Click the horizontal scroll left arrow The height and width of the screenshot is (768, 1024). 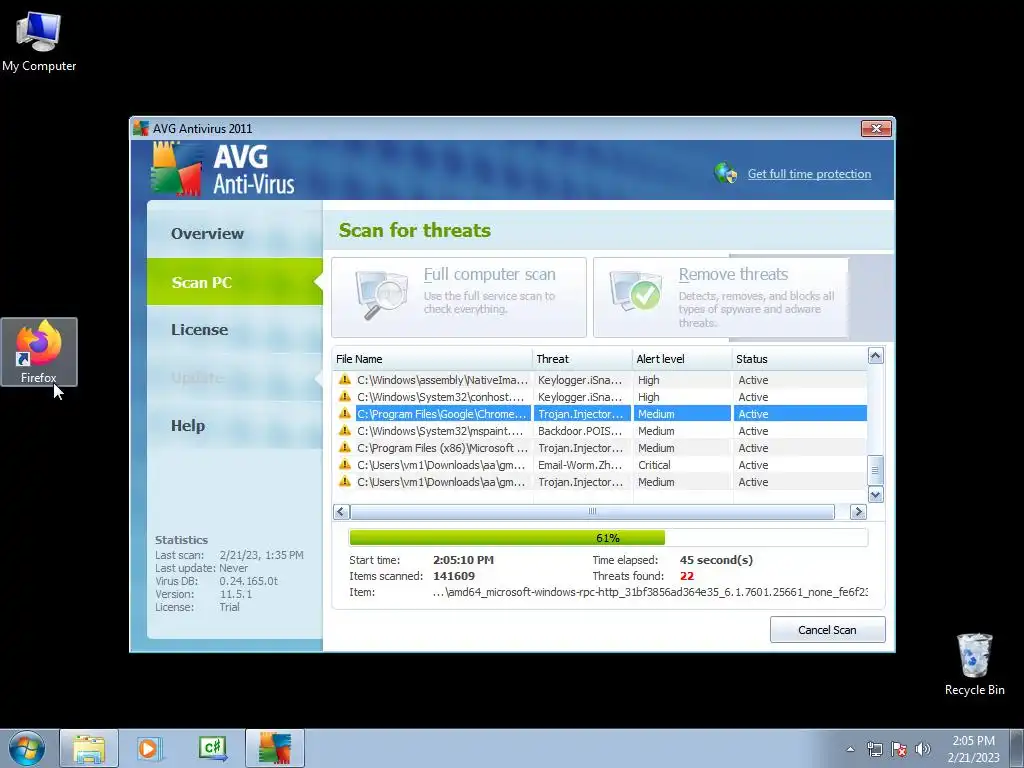click(341, 511)
